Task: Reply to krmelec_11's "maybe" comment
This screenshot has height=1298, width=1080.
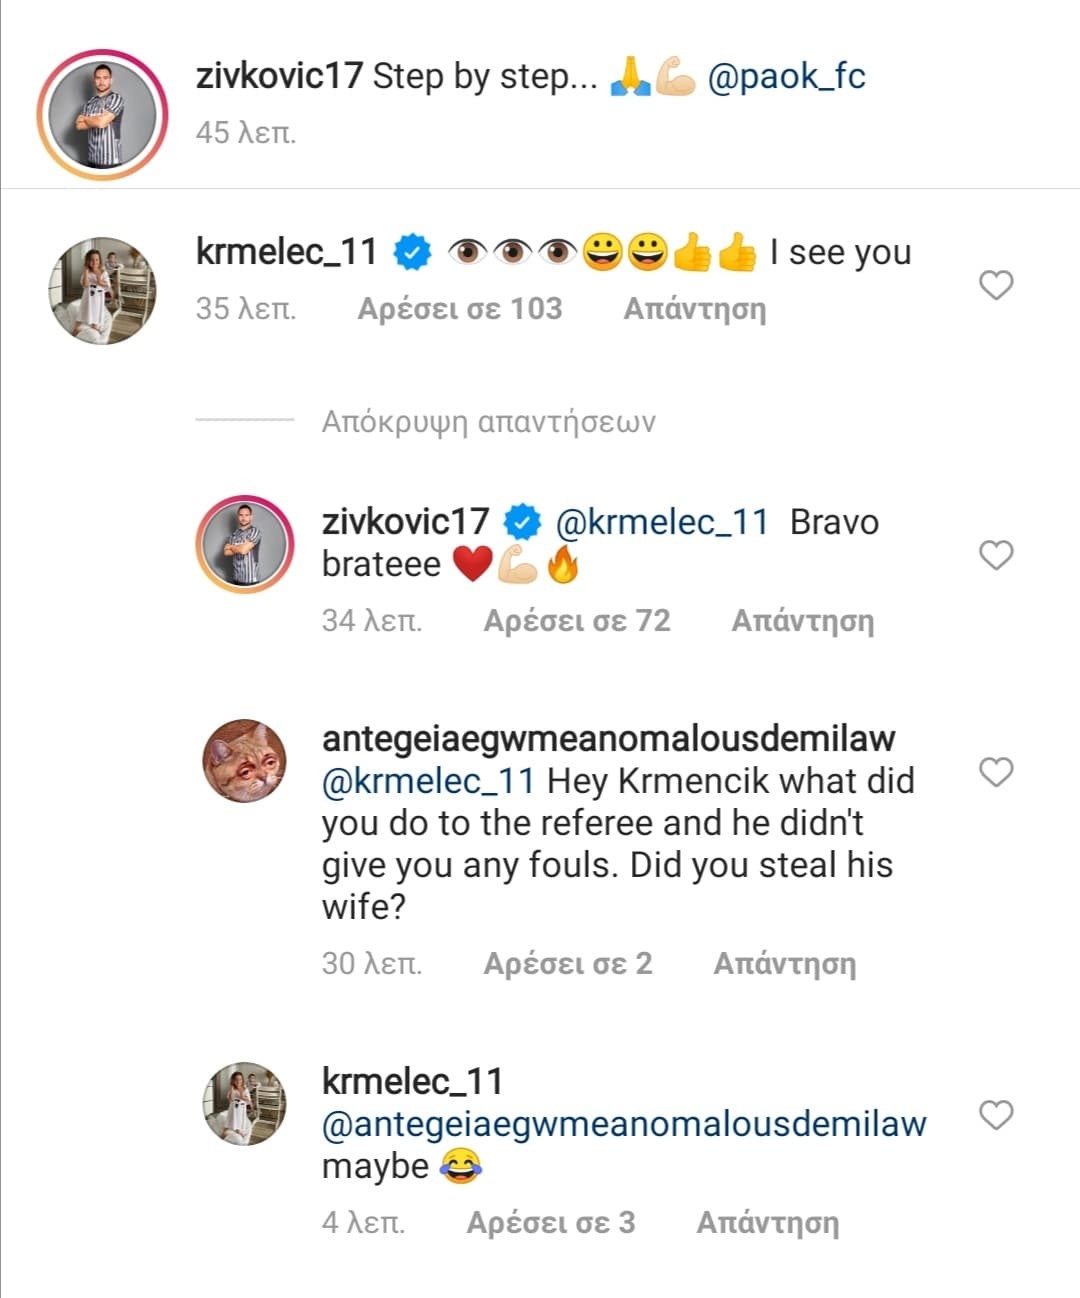Action: tap(767, 1223)
